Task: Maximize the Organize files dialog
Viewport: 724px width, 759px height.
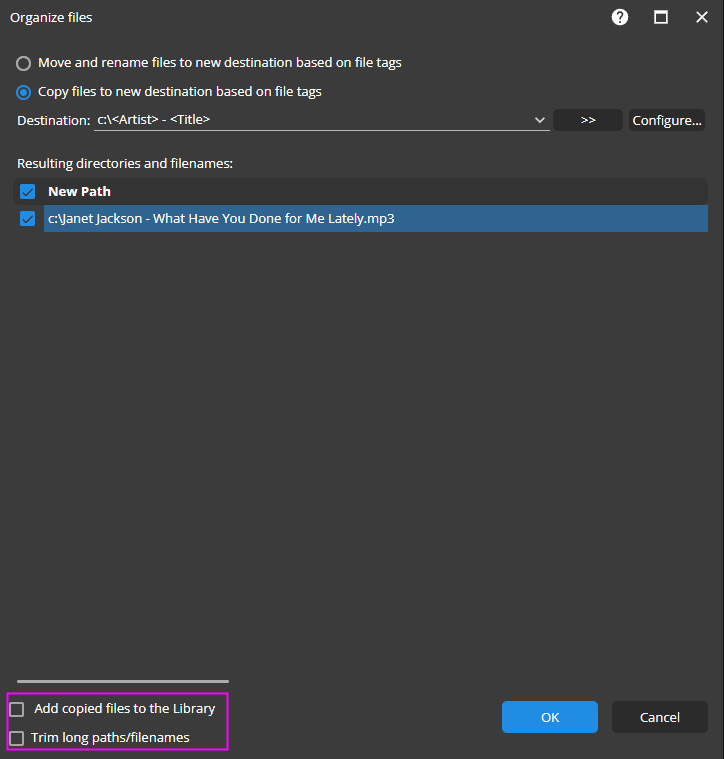Action: (x=661, y=17)
